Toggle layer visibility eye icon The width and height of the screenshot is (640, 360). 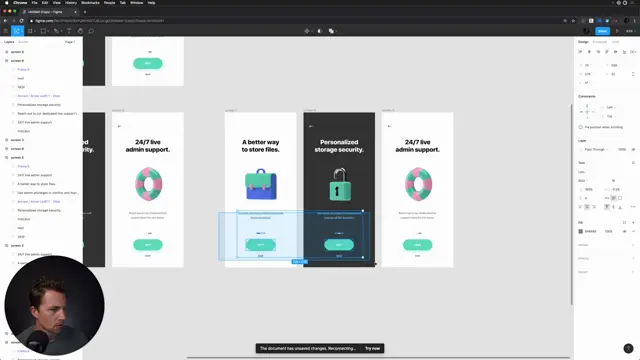coord(633,149)
